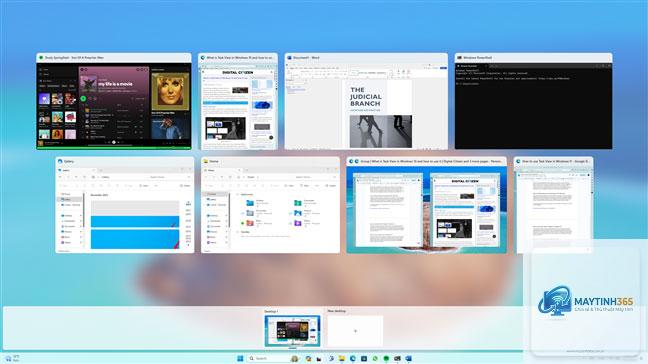Open WhatsApp from the taskbar
Viewport: 648px width, 364px height.
(x=375, y=358)
